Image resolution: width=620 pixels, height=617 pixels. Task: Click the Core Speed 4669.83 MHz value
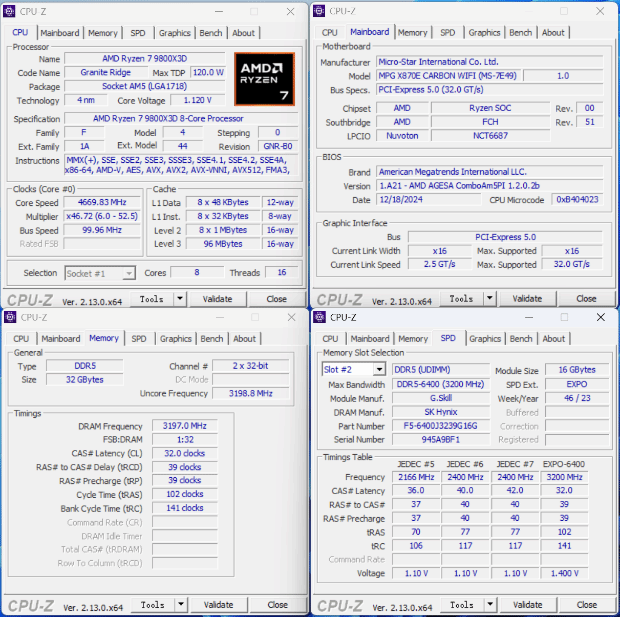[x=102, y=202]
